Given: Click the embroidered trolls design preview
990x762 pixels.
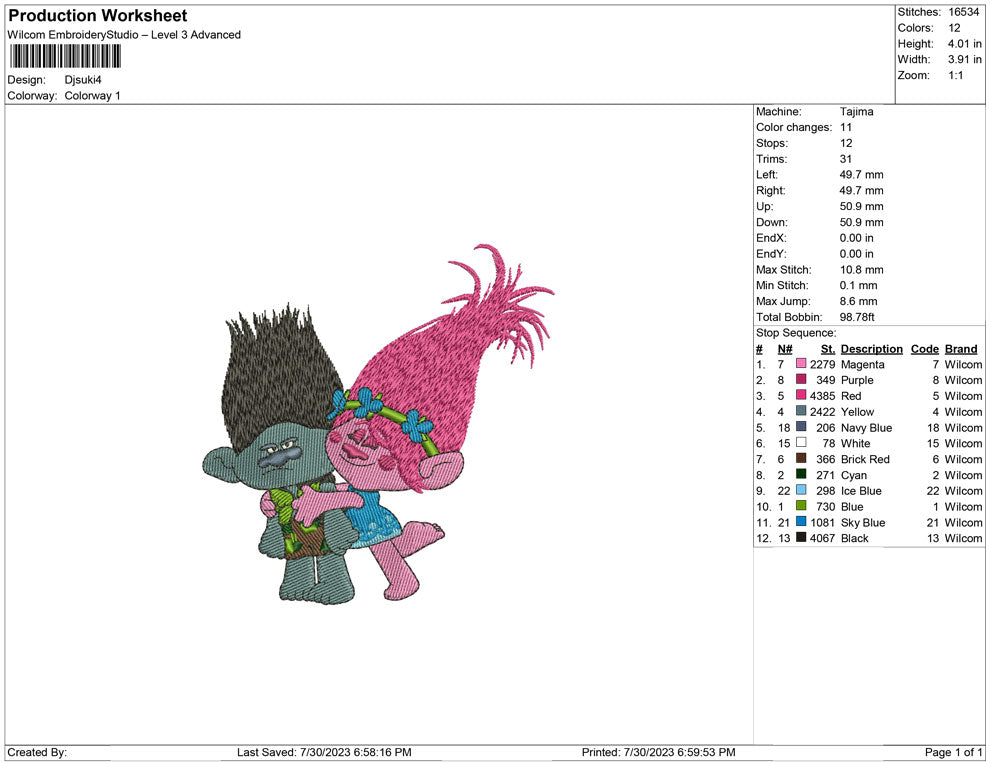Looking at the screenshot, I should coord(378,423).
